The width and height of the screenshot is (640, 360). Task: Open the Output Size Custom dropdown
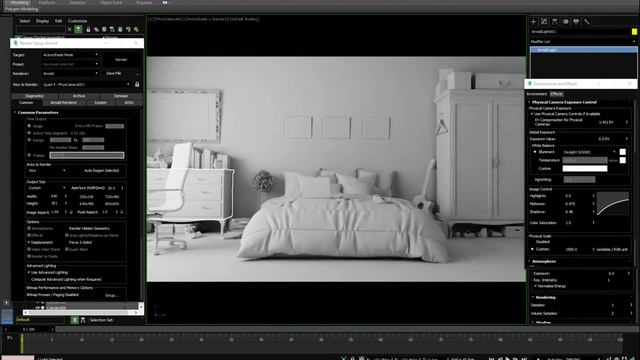pyautogui.click(x=47, y=188)
